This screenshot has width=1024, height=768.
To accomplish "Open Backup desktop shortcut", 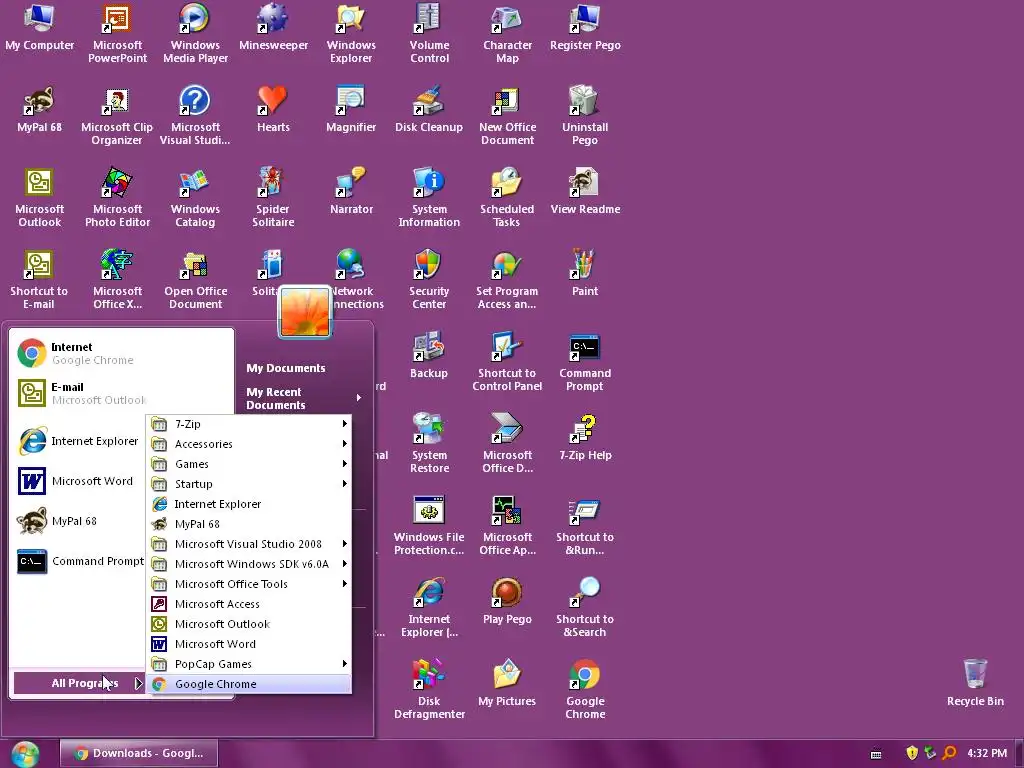I will click(x=429, y=355).
